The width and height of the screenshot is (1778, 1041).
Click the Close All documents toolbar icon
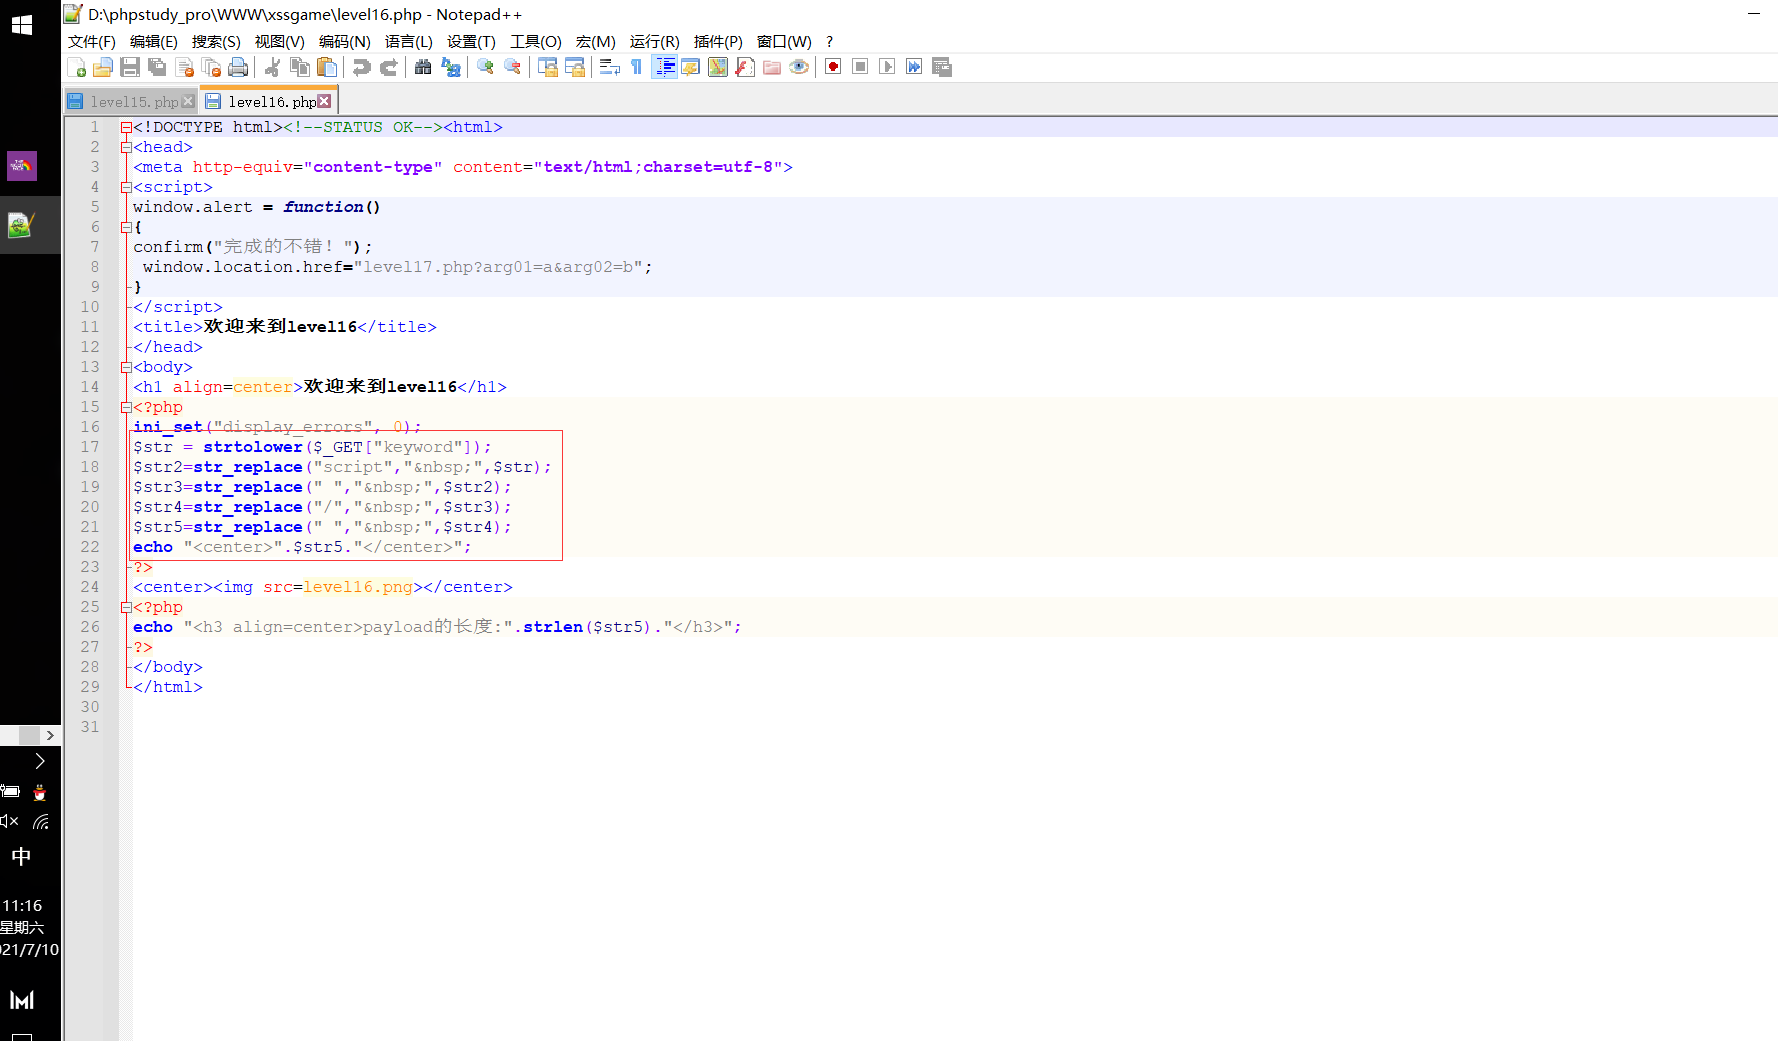pyautogui.click(x=211, y=67)
